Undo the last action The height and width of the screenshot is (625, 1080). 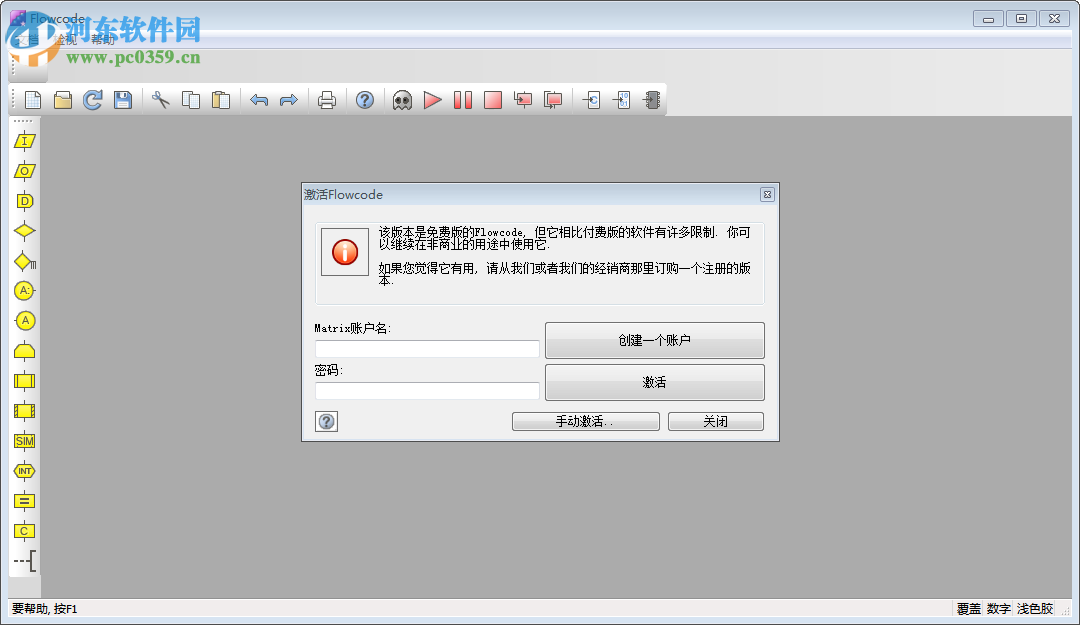pos(259,99)
